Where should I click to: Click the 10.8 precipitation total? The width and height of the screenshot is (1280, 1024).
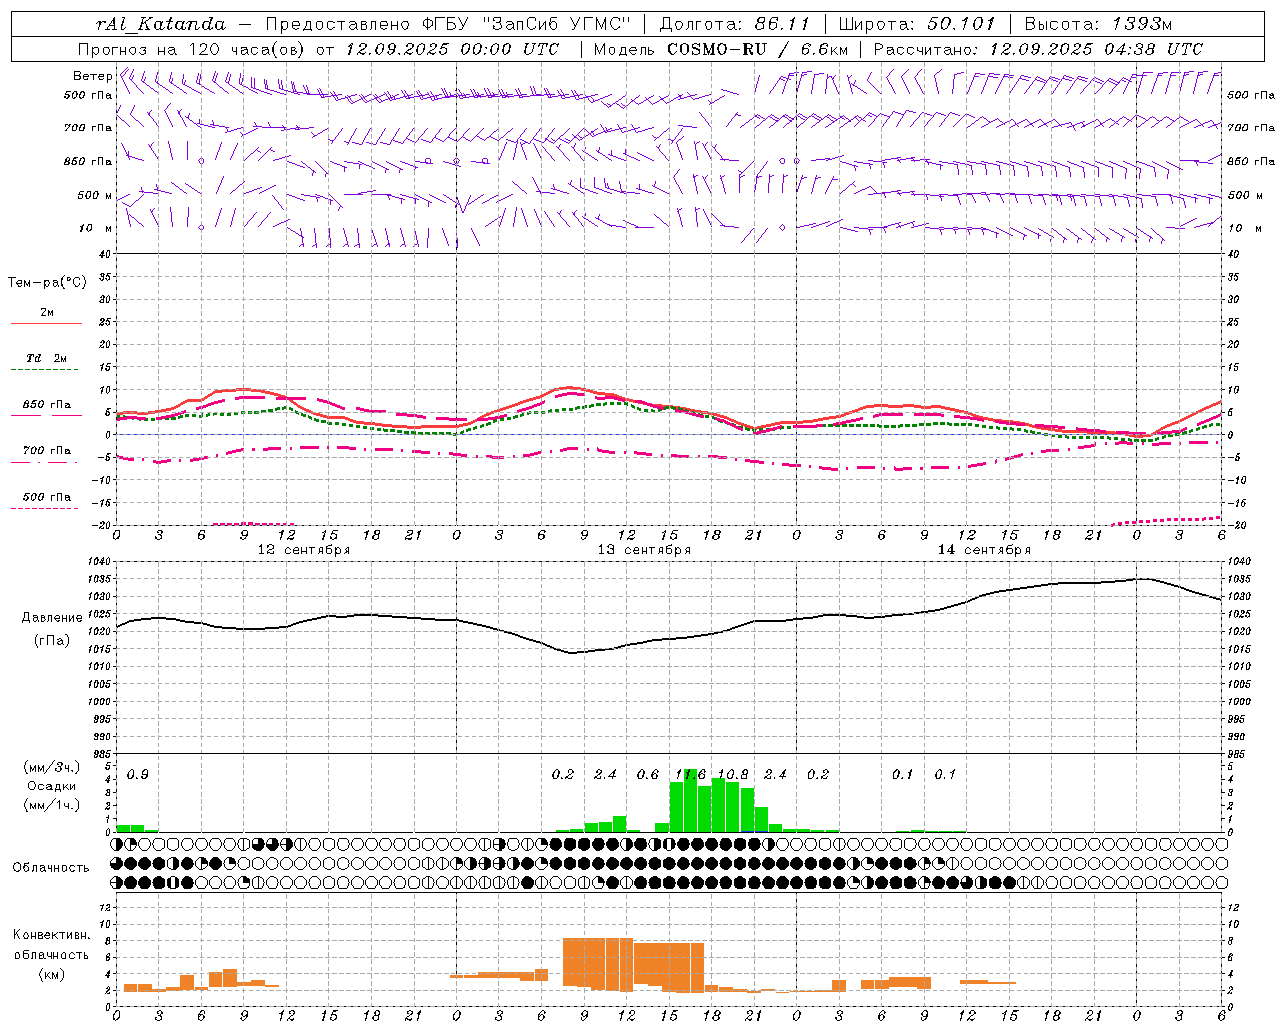[733, 775]
